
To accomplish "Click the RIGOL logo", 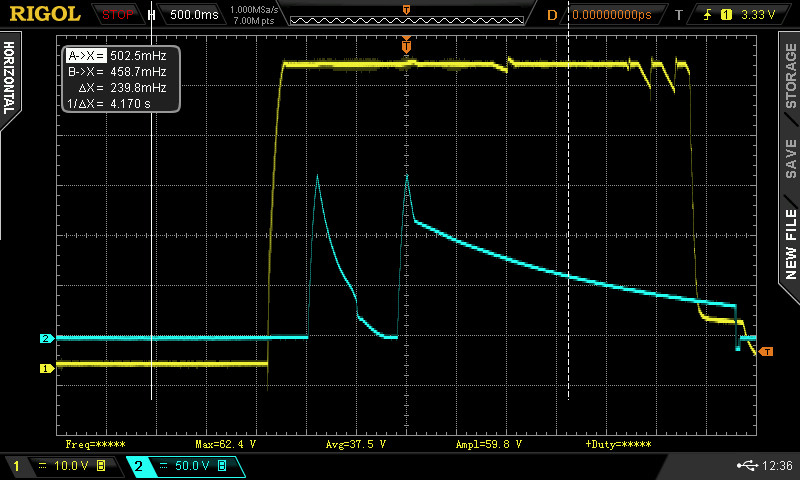I will (45, 14).
